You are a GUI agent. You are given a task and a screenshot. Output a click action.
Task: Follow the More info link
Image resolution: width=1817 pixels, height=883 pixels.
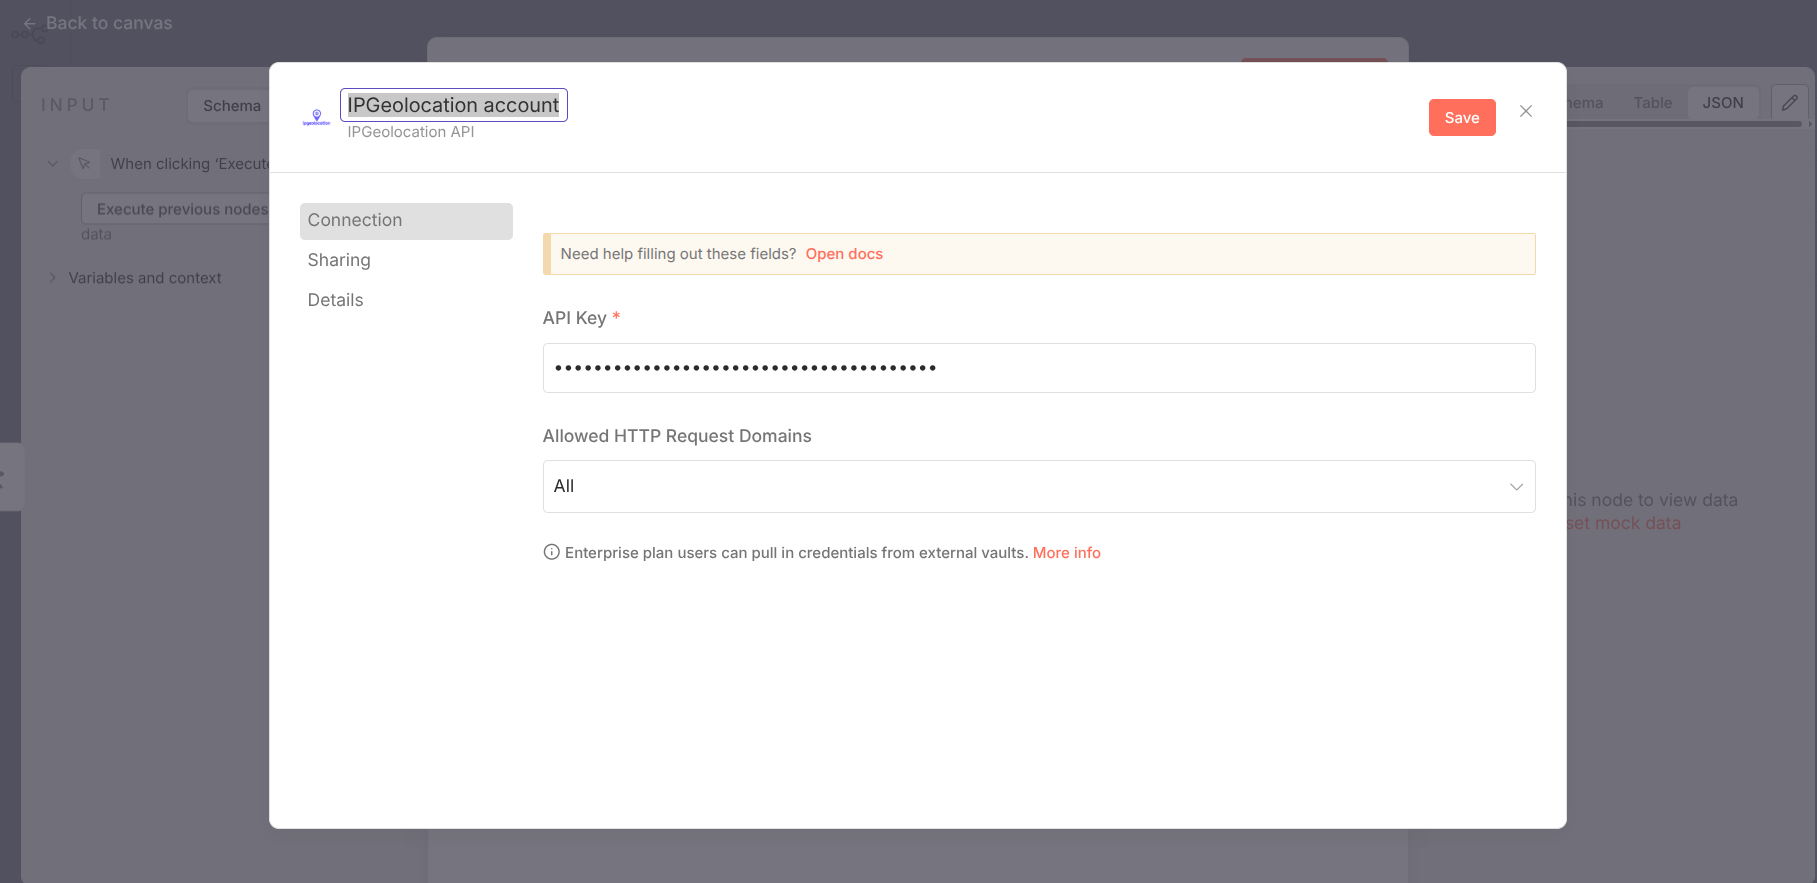point(1066,553)
